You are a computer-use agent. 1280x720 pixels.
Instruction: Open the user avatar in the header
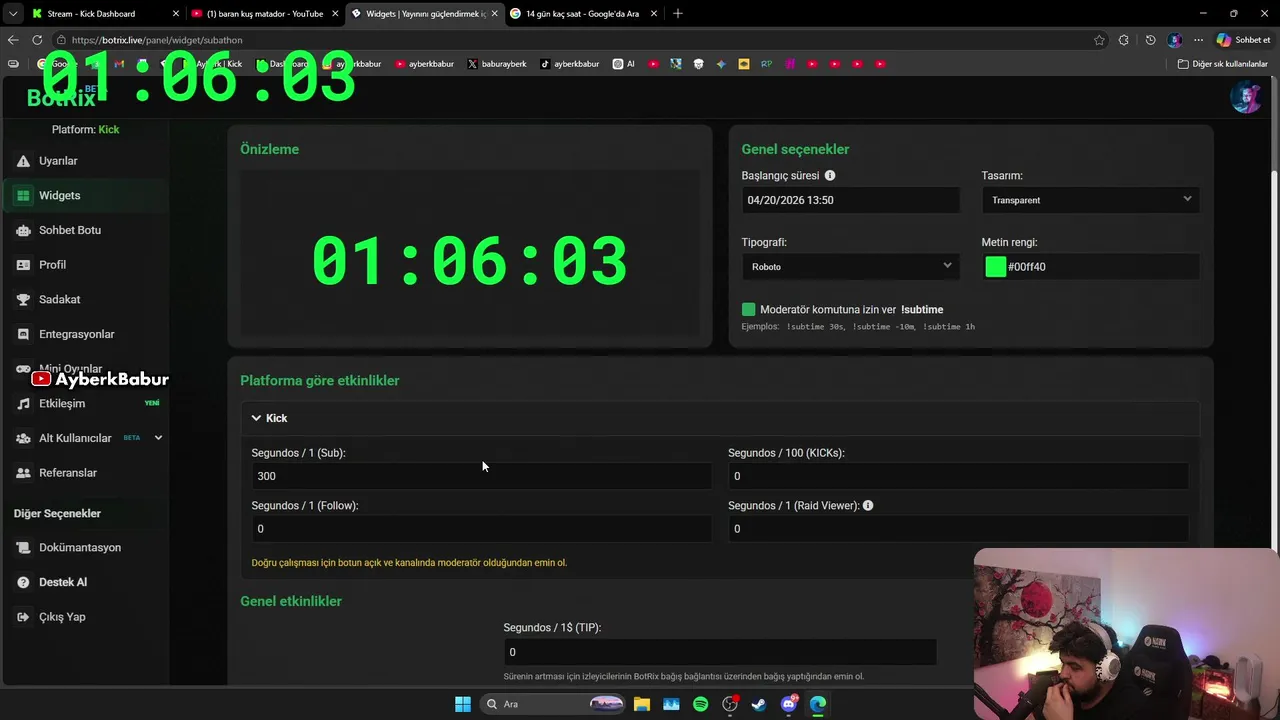click(x=1245, y=98)
